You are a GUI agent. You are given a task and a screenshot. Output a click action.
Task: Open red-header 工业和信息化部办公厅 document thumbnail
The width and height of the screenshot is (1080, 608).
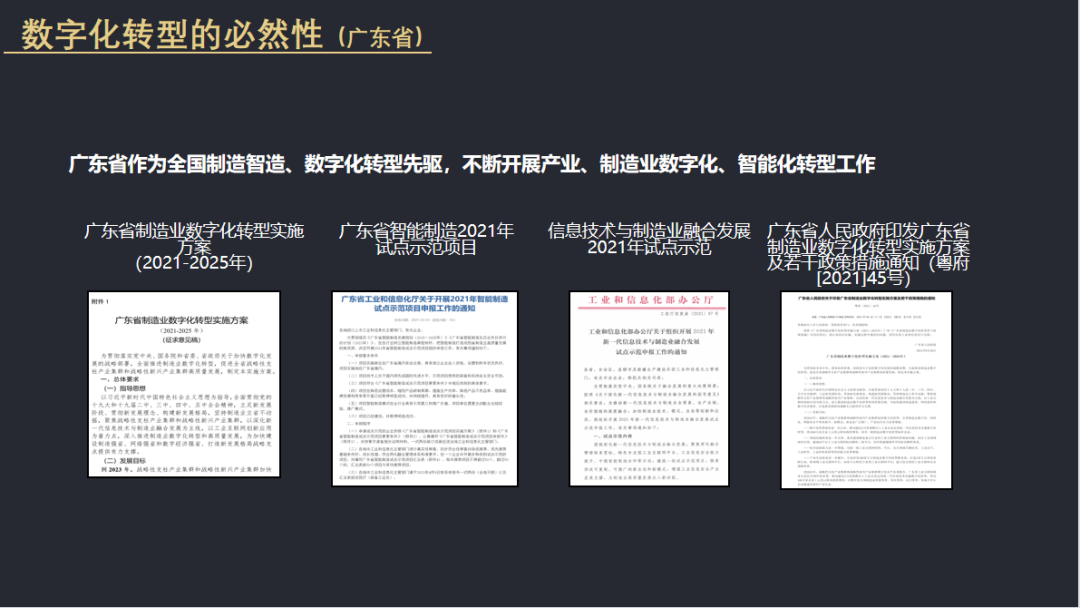(x=649, y=388)
